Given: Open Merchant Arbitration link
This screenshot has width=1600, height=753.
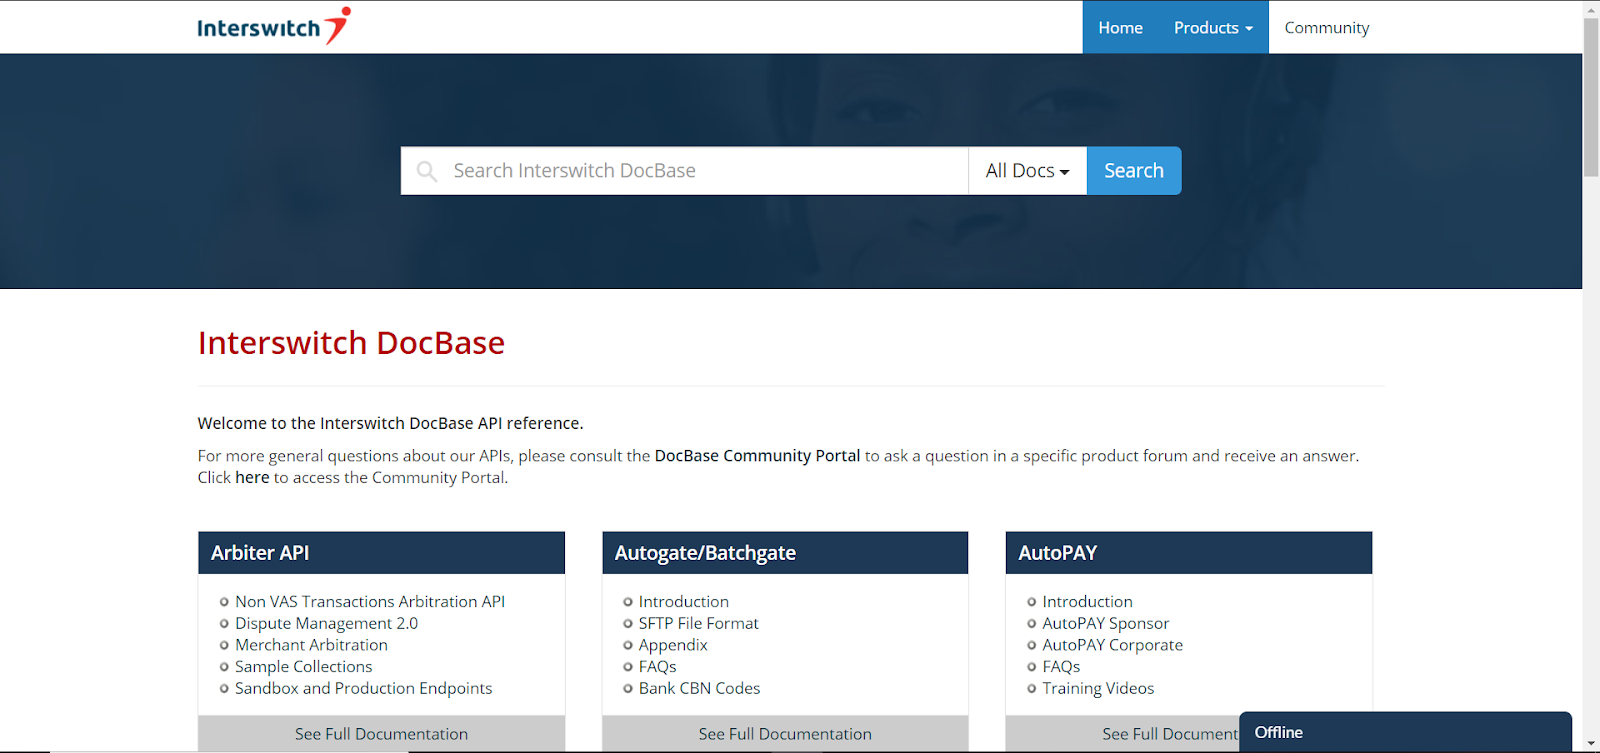Looking at the screenshot, I should (x=311, y=646).
